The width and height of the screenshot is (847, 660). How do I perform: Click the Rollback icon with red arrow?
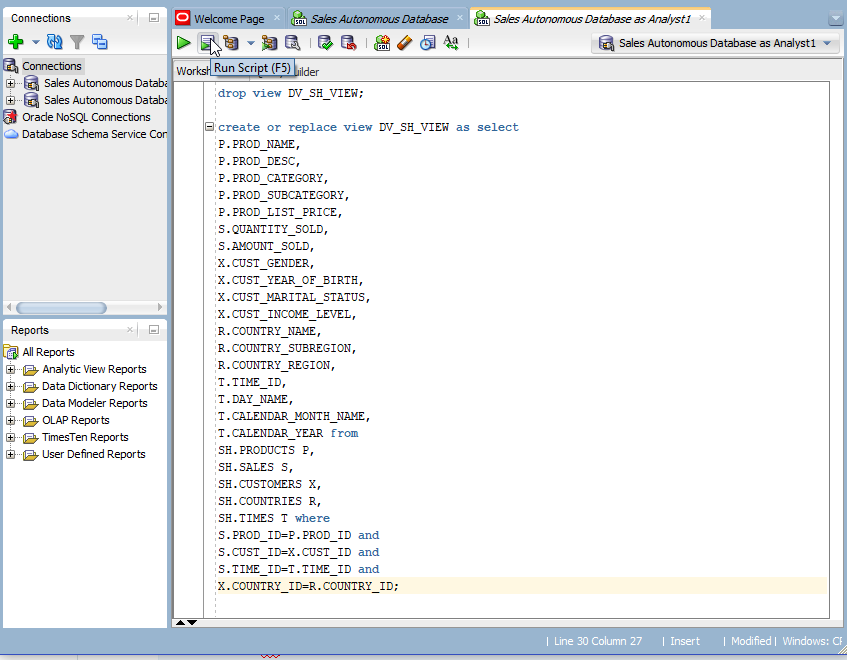348,43
